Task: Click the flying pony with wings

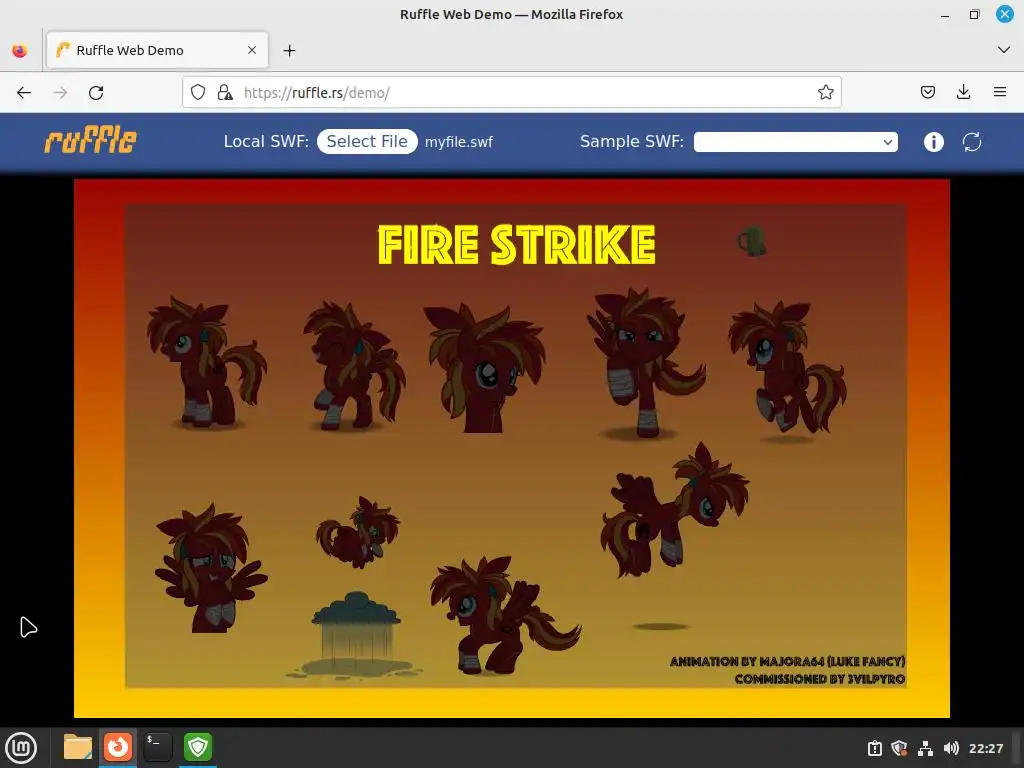Action: coord(674,510)
